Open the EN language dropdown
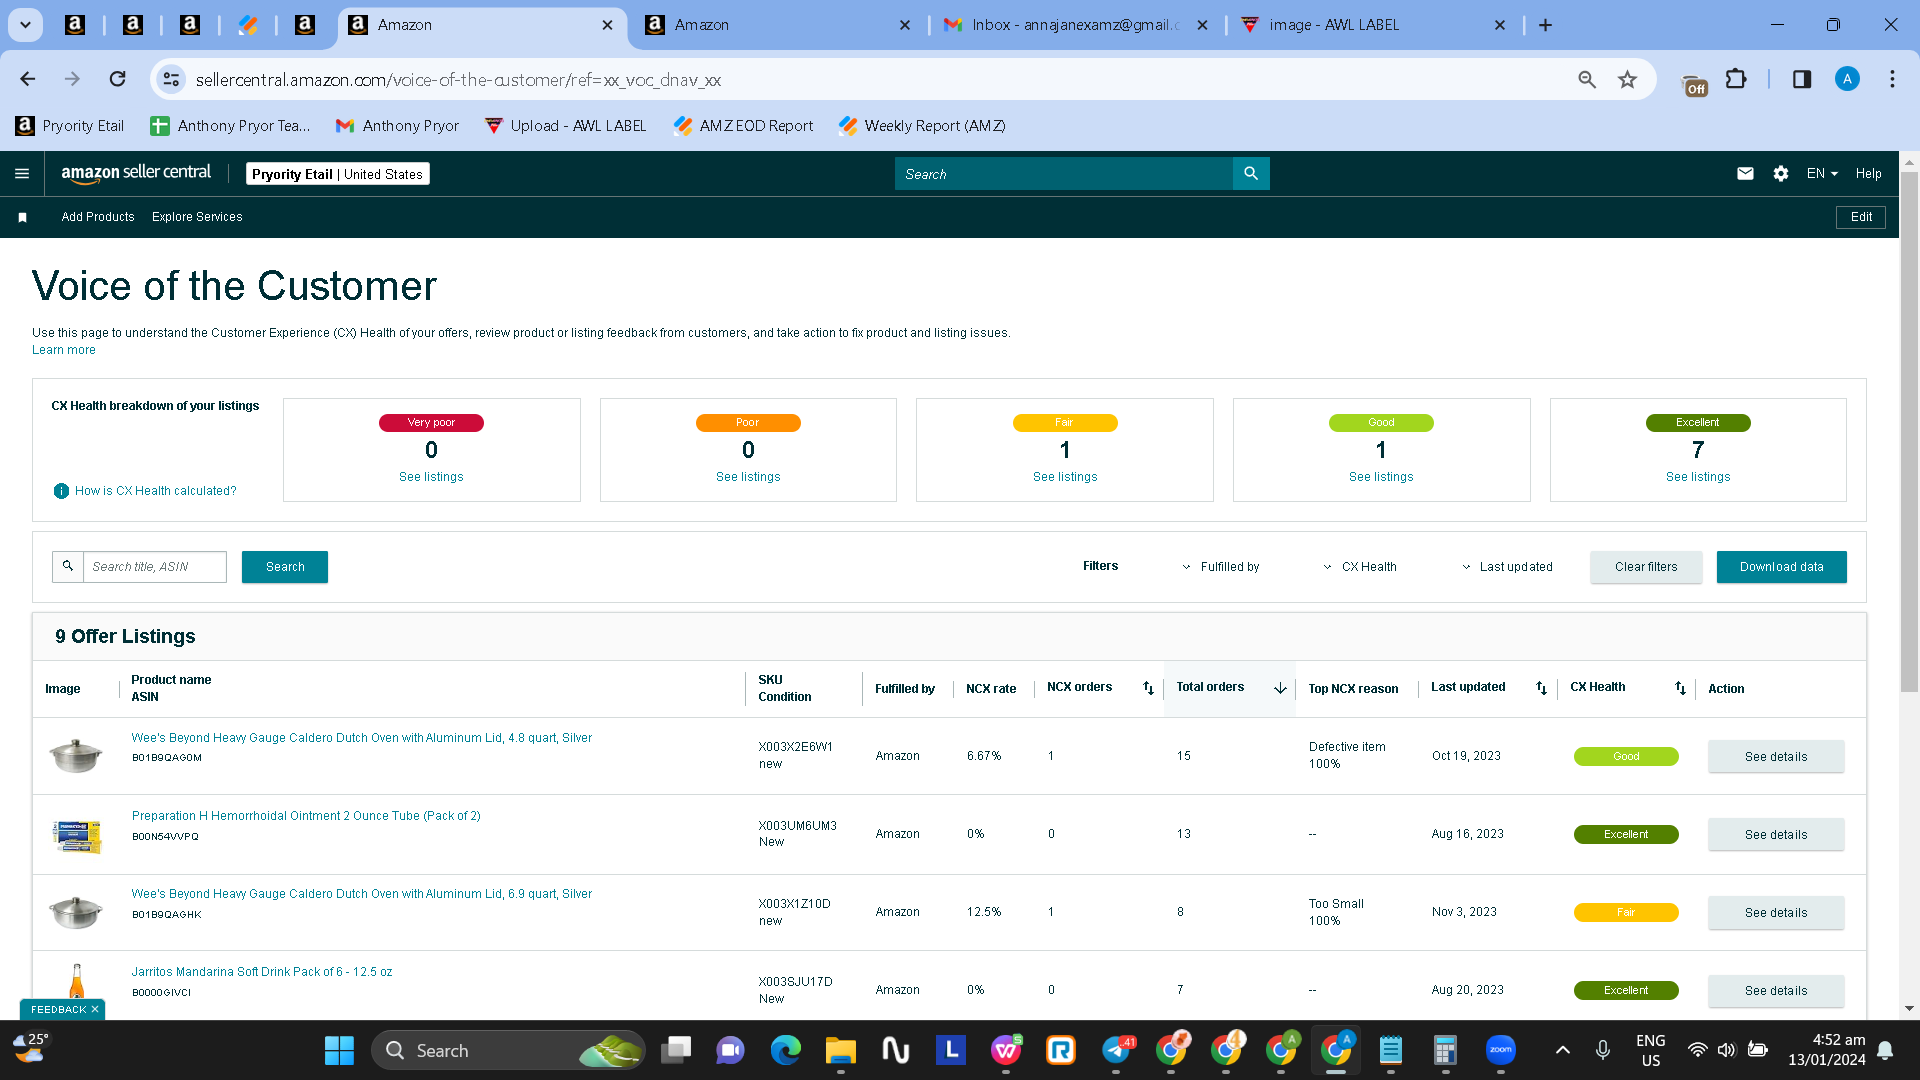Screen dimensions: 1920x1080 point(1822,174)
